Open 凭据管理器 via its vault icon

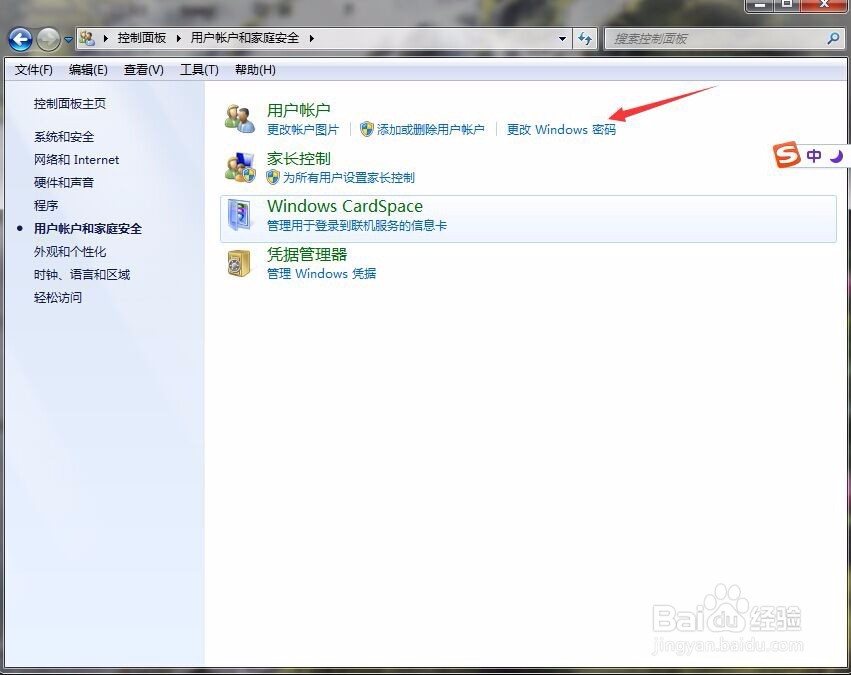pos(239,261)
